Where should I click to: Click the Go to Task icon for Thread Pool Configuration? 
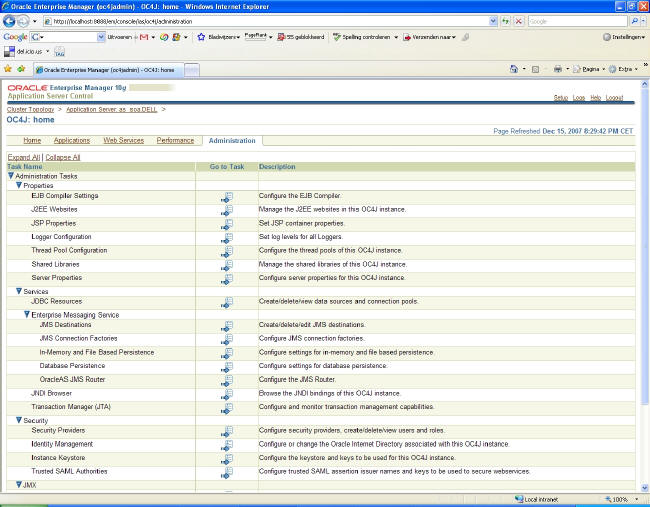pyautogui.click(x=227, y=251)
